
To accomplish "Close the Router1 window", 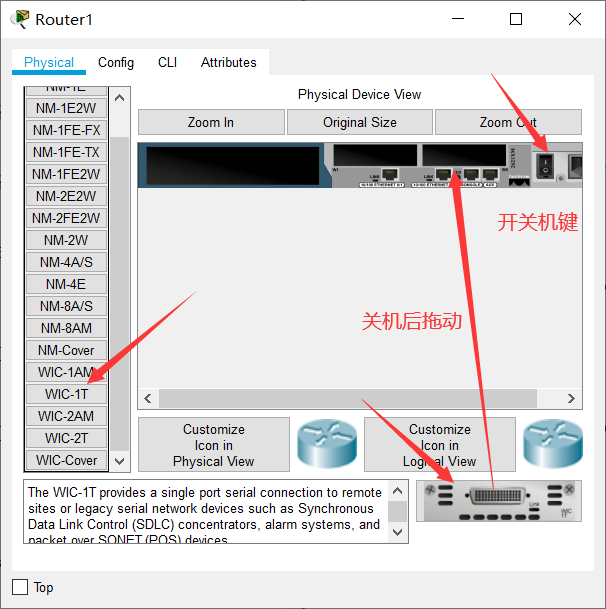I will [575, 19].
